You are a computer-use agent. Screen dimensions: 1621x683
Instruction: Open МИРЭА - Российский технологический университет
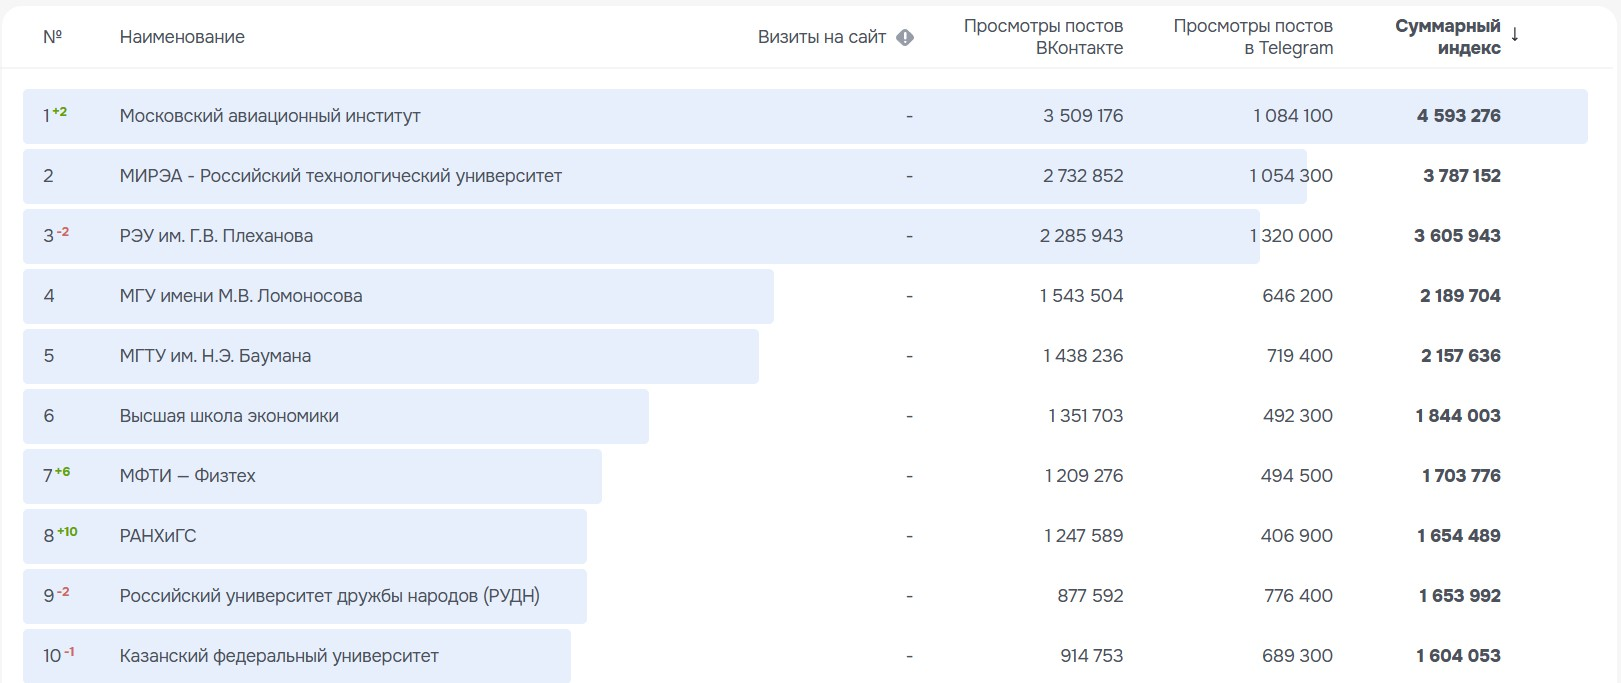(340, 176)
